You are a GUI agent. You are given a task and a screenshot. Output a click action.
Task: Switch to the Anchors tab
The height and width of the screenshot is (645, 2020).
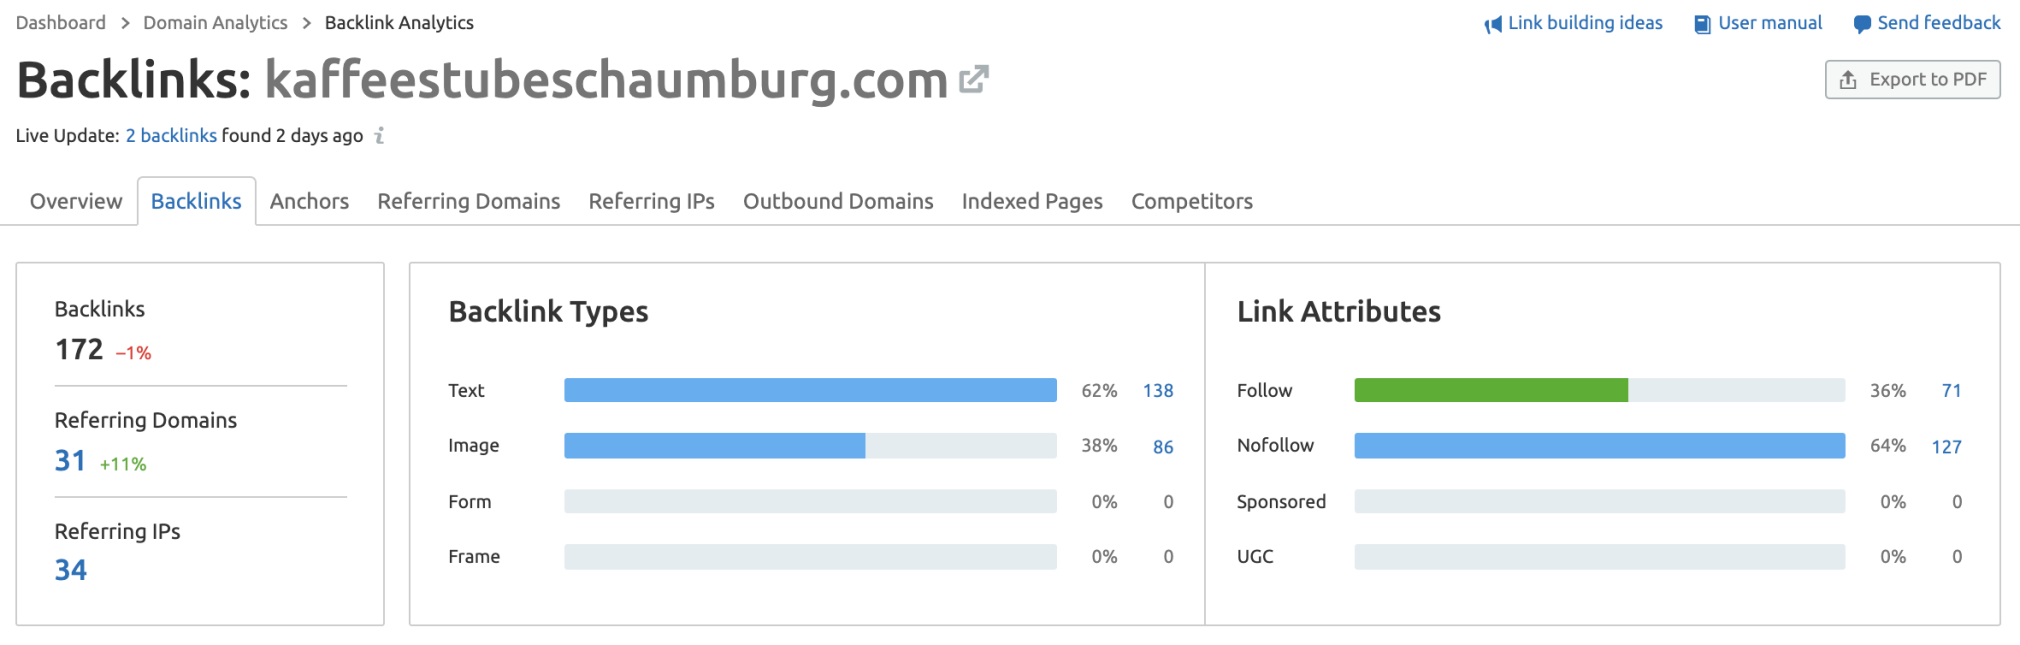pyautogui.click(x=309, y=201)
